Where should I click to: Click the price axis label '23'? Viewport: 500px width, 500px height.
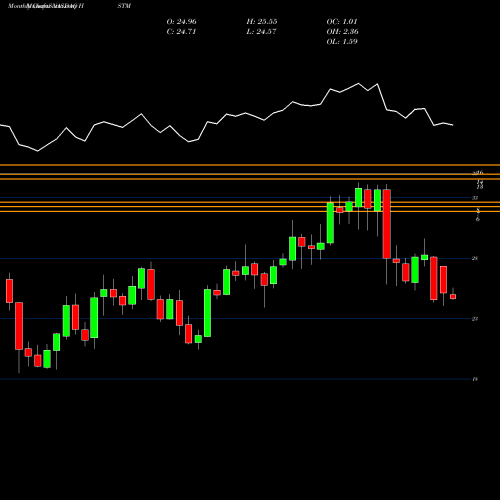(475, 319)
